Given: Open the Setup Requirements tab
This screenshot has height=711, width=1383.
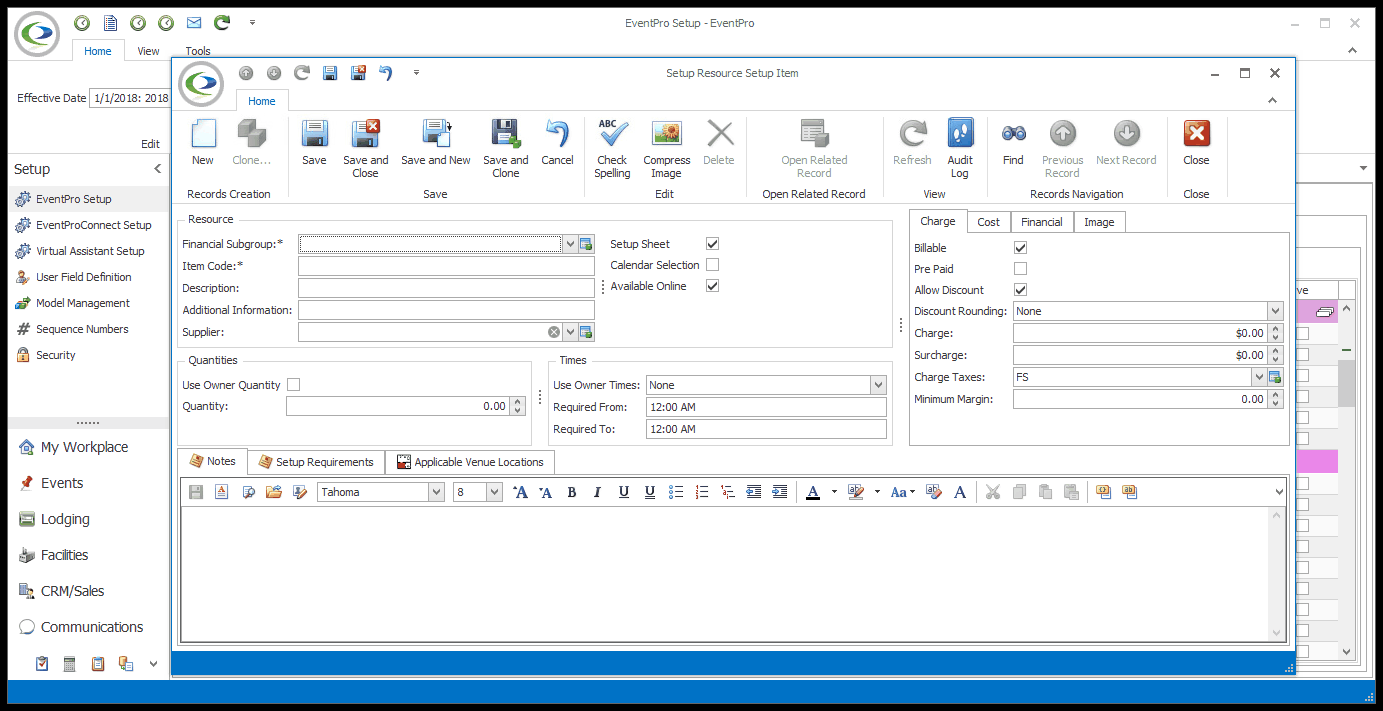Looking at the screenshot, I should point(316,462).
